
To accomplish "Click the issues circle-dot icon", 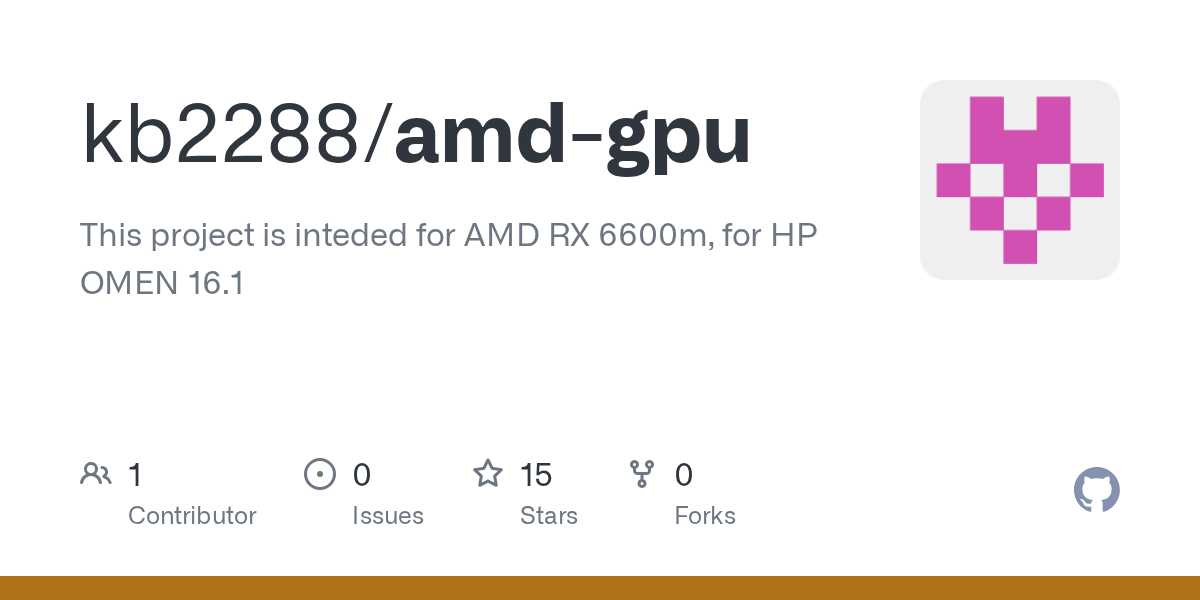I will pos(319,474).
